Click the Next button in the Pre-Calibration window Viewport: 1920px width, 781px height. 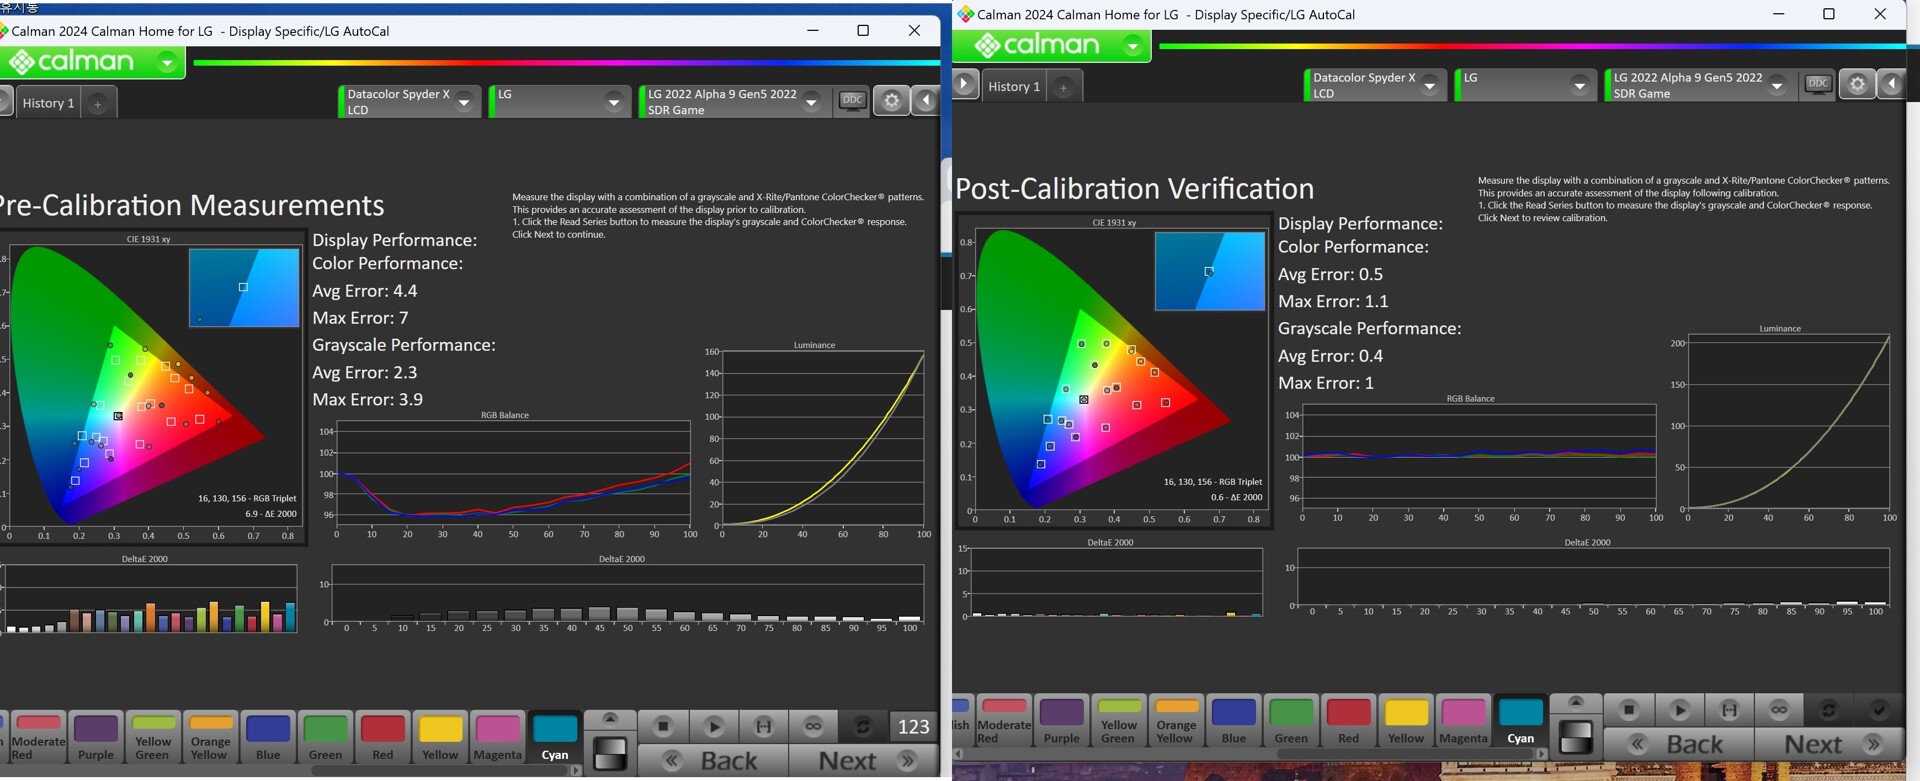[x=862, y=761]
